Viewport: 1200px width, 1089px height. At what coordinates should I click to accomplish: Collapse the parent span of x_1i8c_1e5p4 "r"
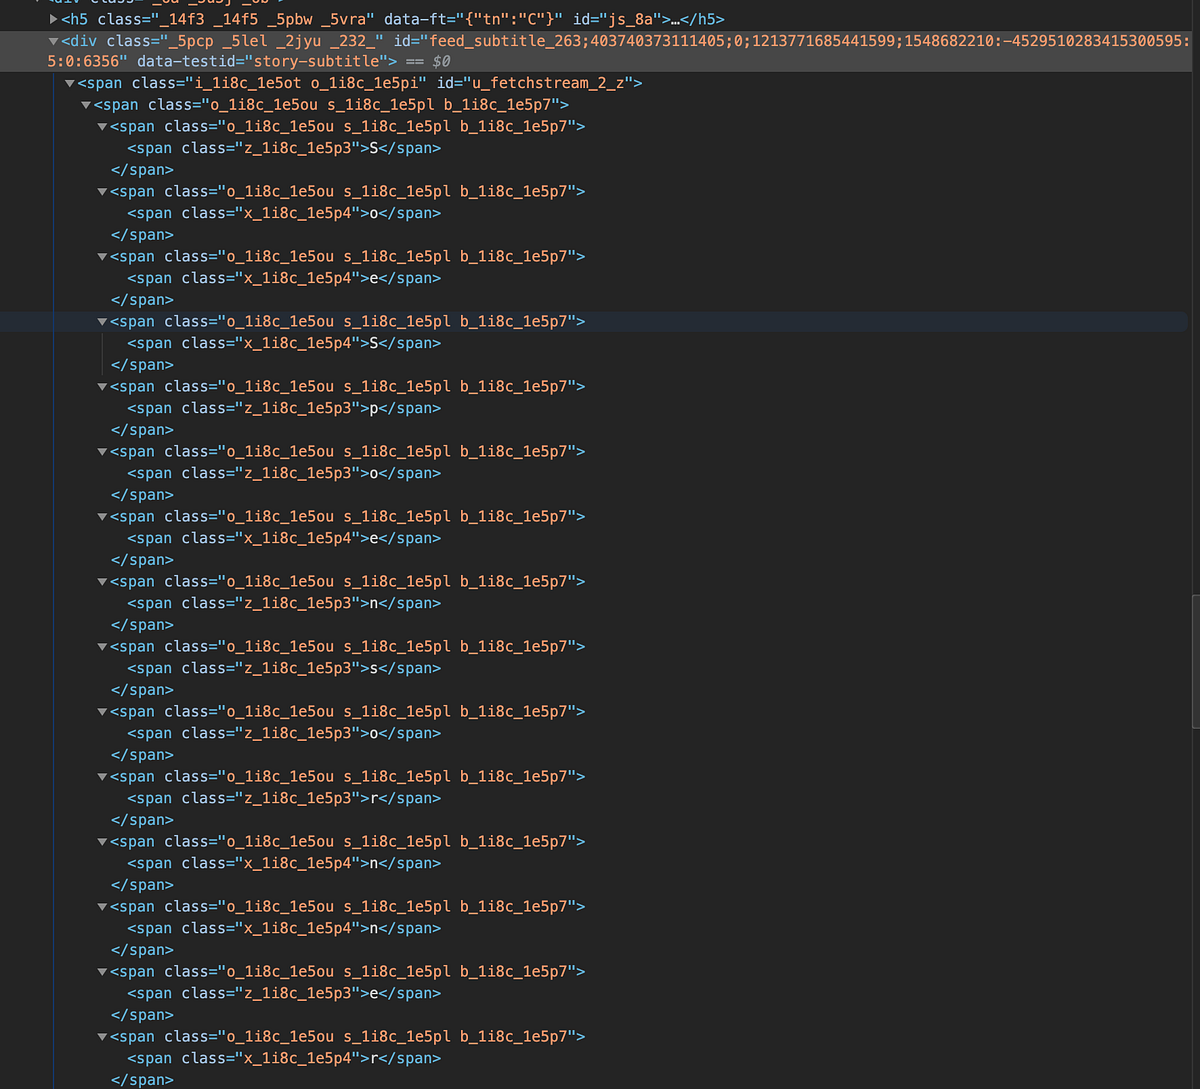[x=102, y=1037]
